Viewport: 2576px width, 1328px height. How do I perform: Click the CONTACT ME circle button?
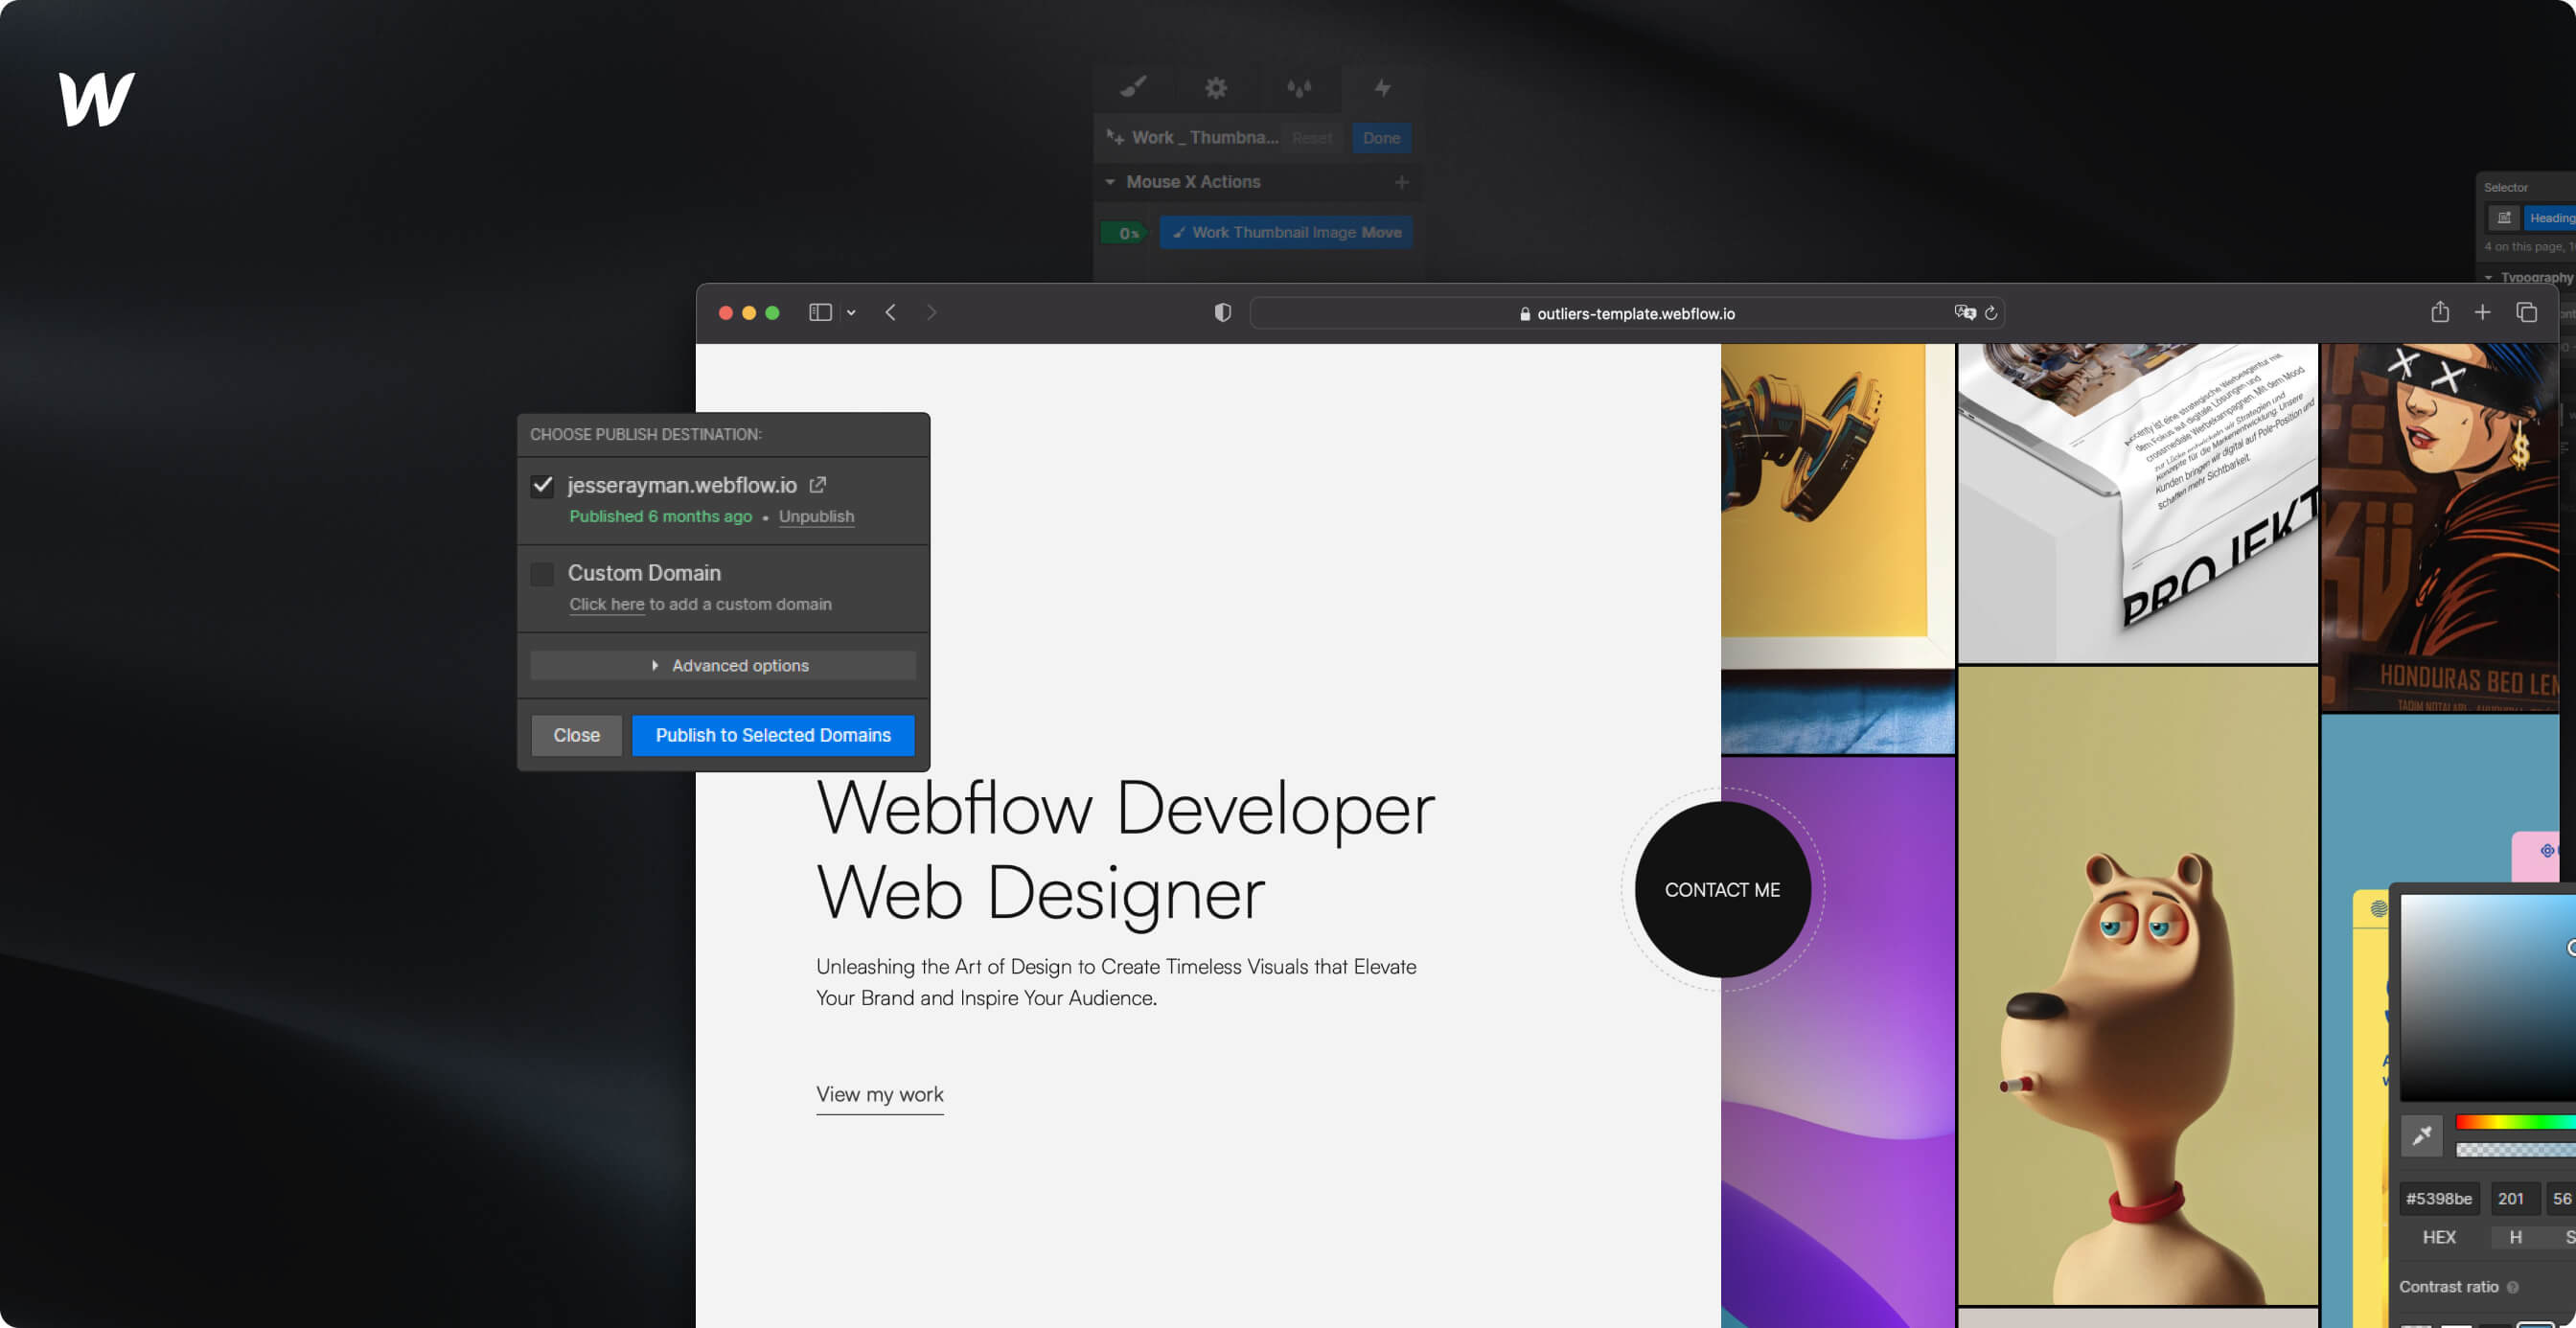pos(1722,889)
